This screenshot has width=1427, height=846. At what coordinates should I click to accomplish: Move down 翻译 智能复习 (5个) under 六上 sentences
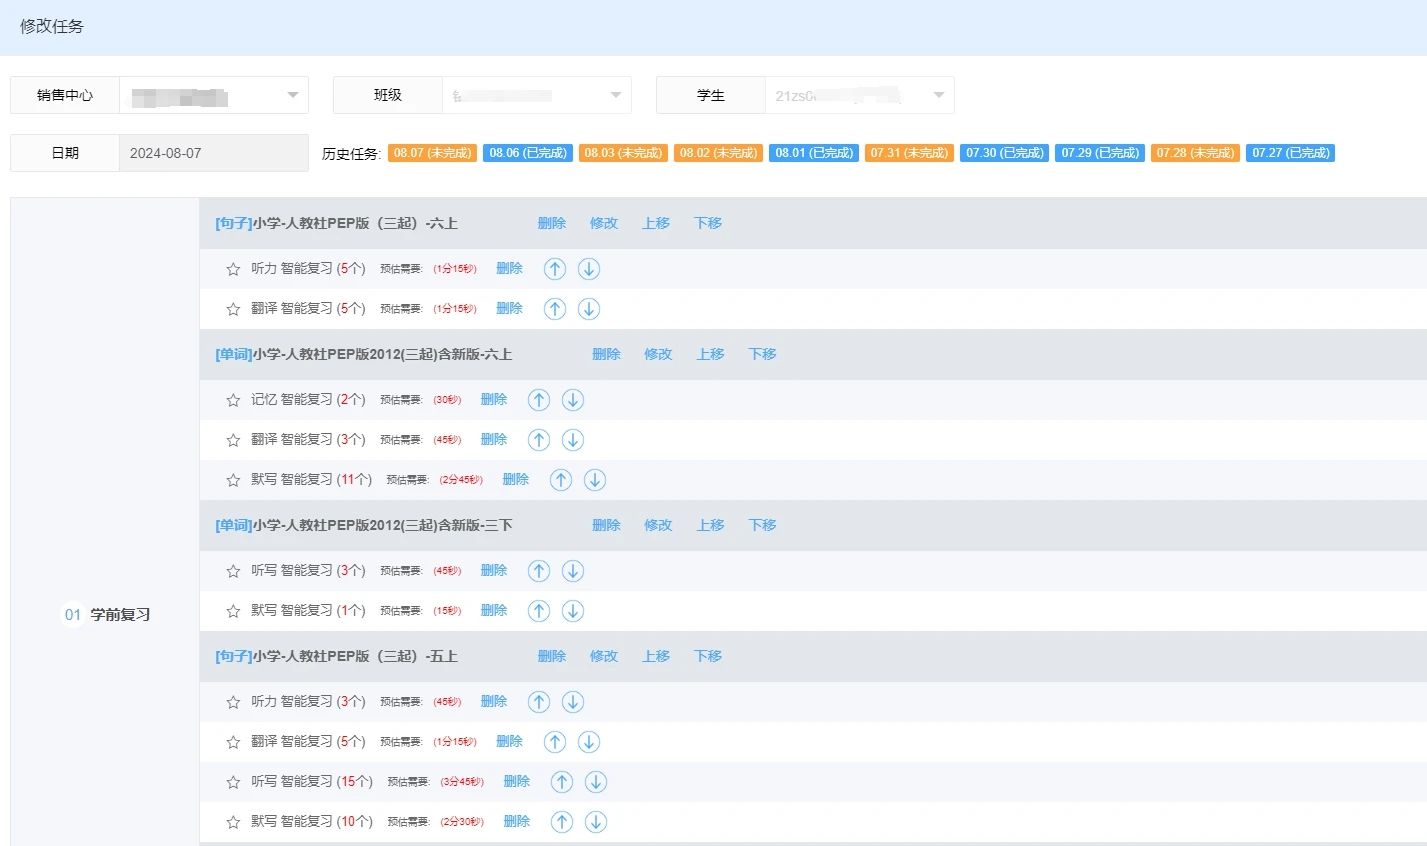tap(589, 309)
